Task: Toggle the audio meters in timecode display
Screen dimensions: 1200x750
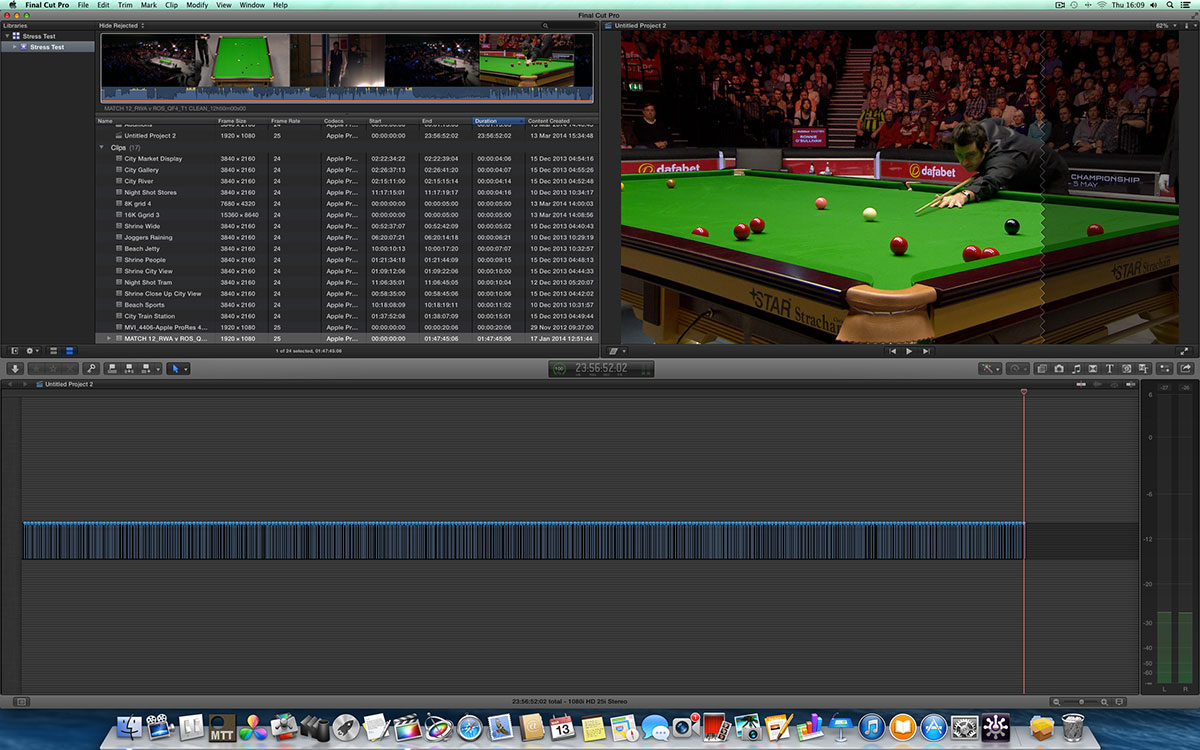Action: pos(645,369)
